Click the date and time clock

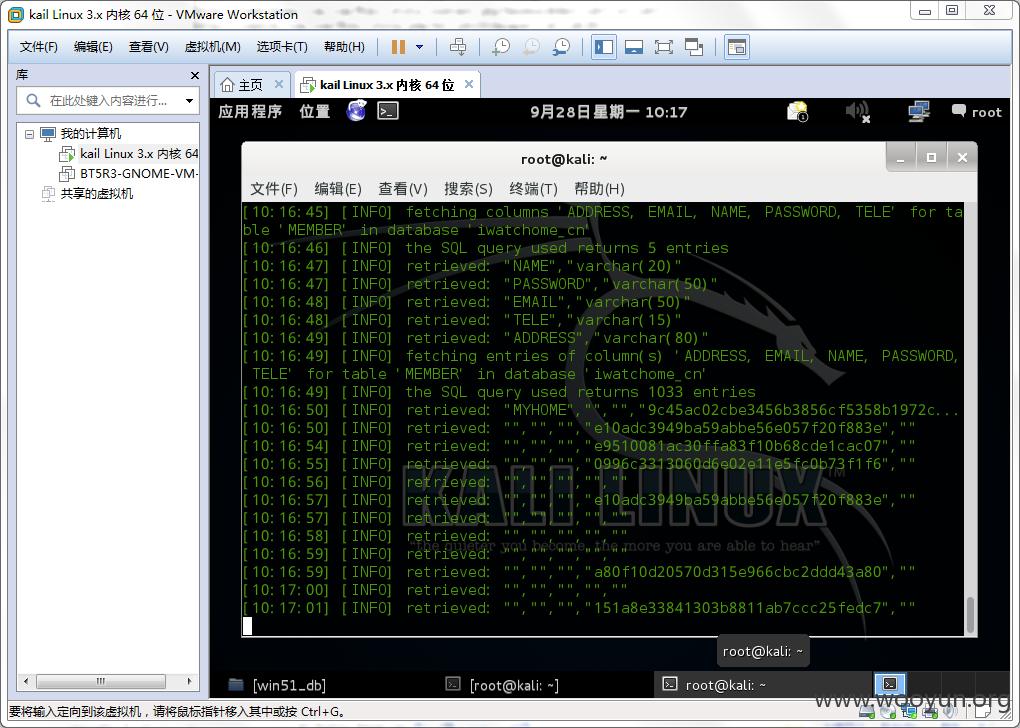point(608,112)
